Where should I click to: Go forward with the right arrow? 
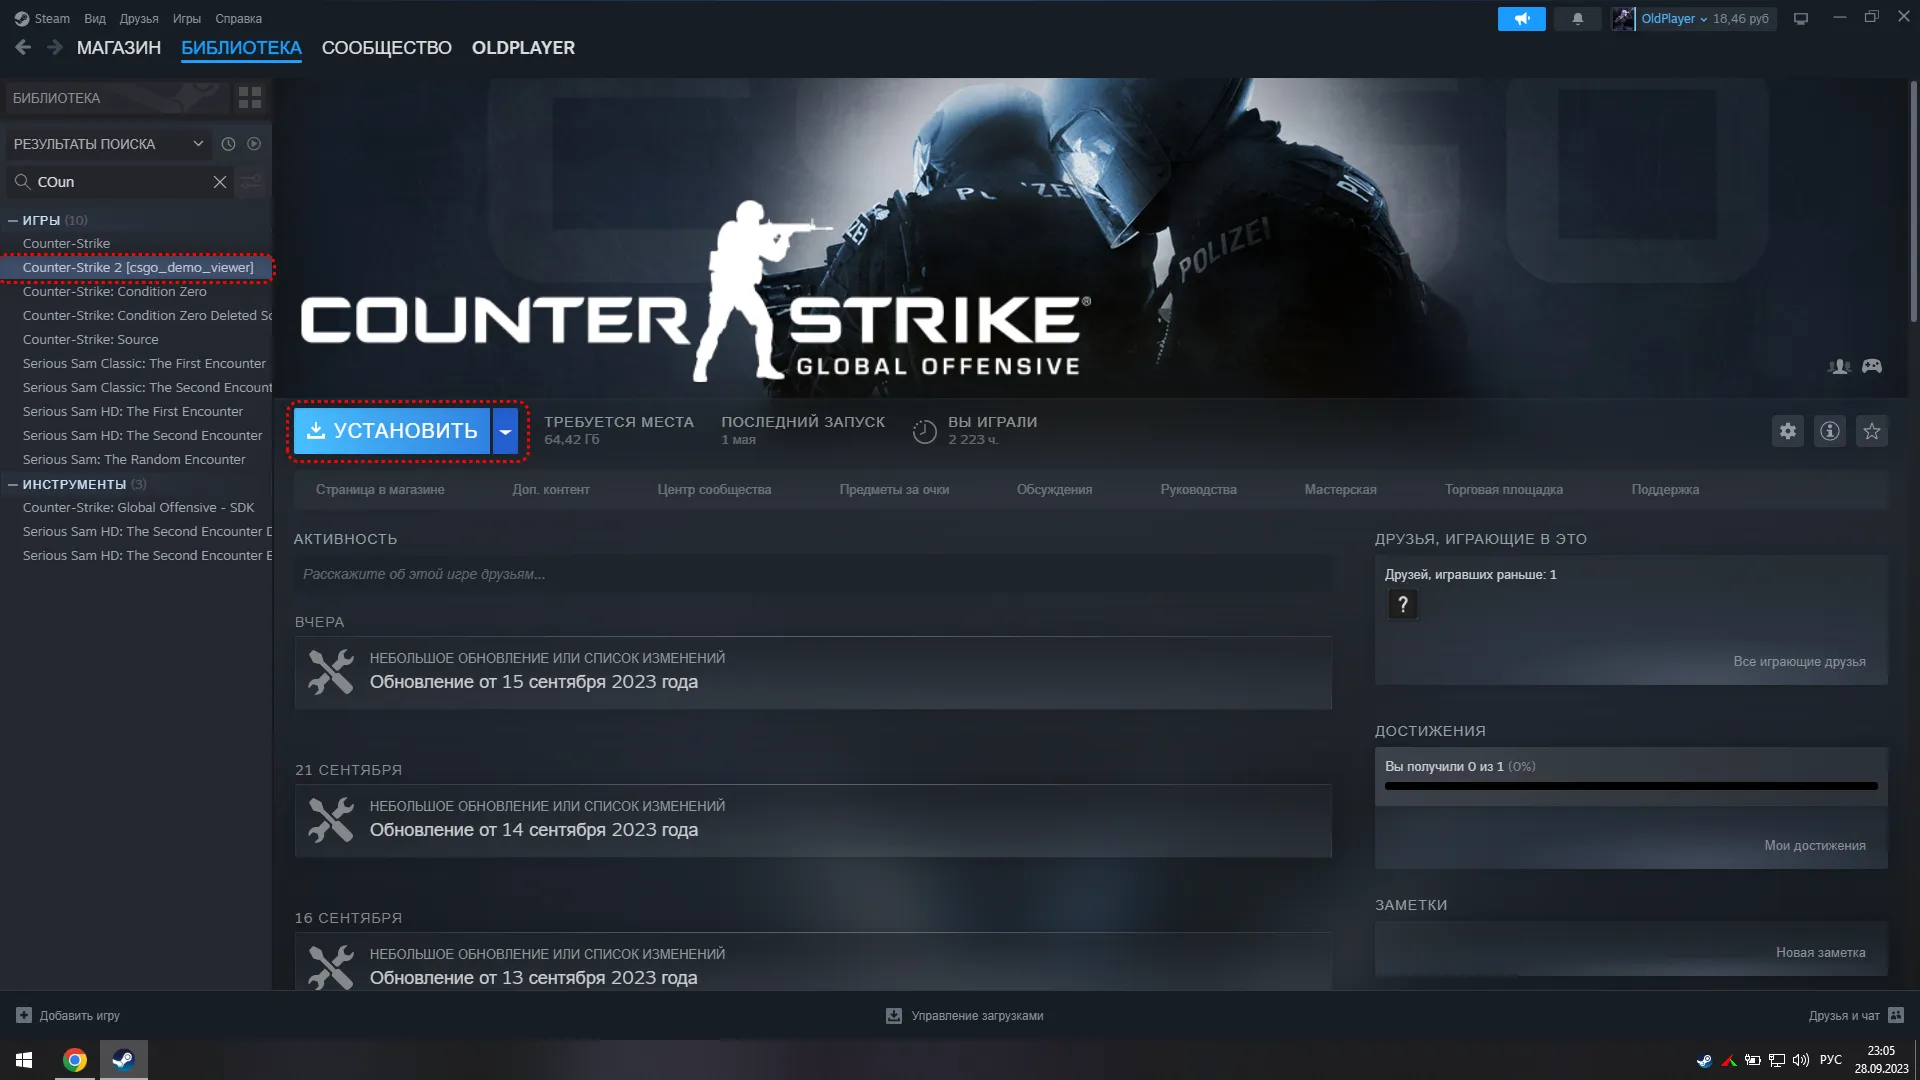(x=55, y=48)
